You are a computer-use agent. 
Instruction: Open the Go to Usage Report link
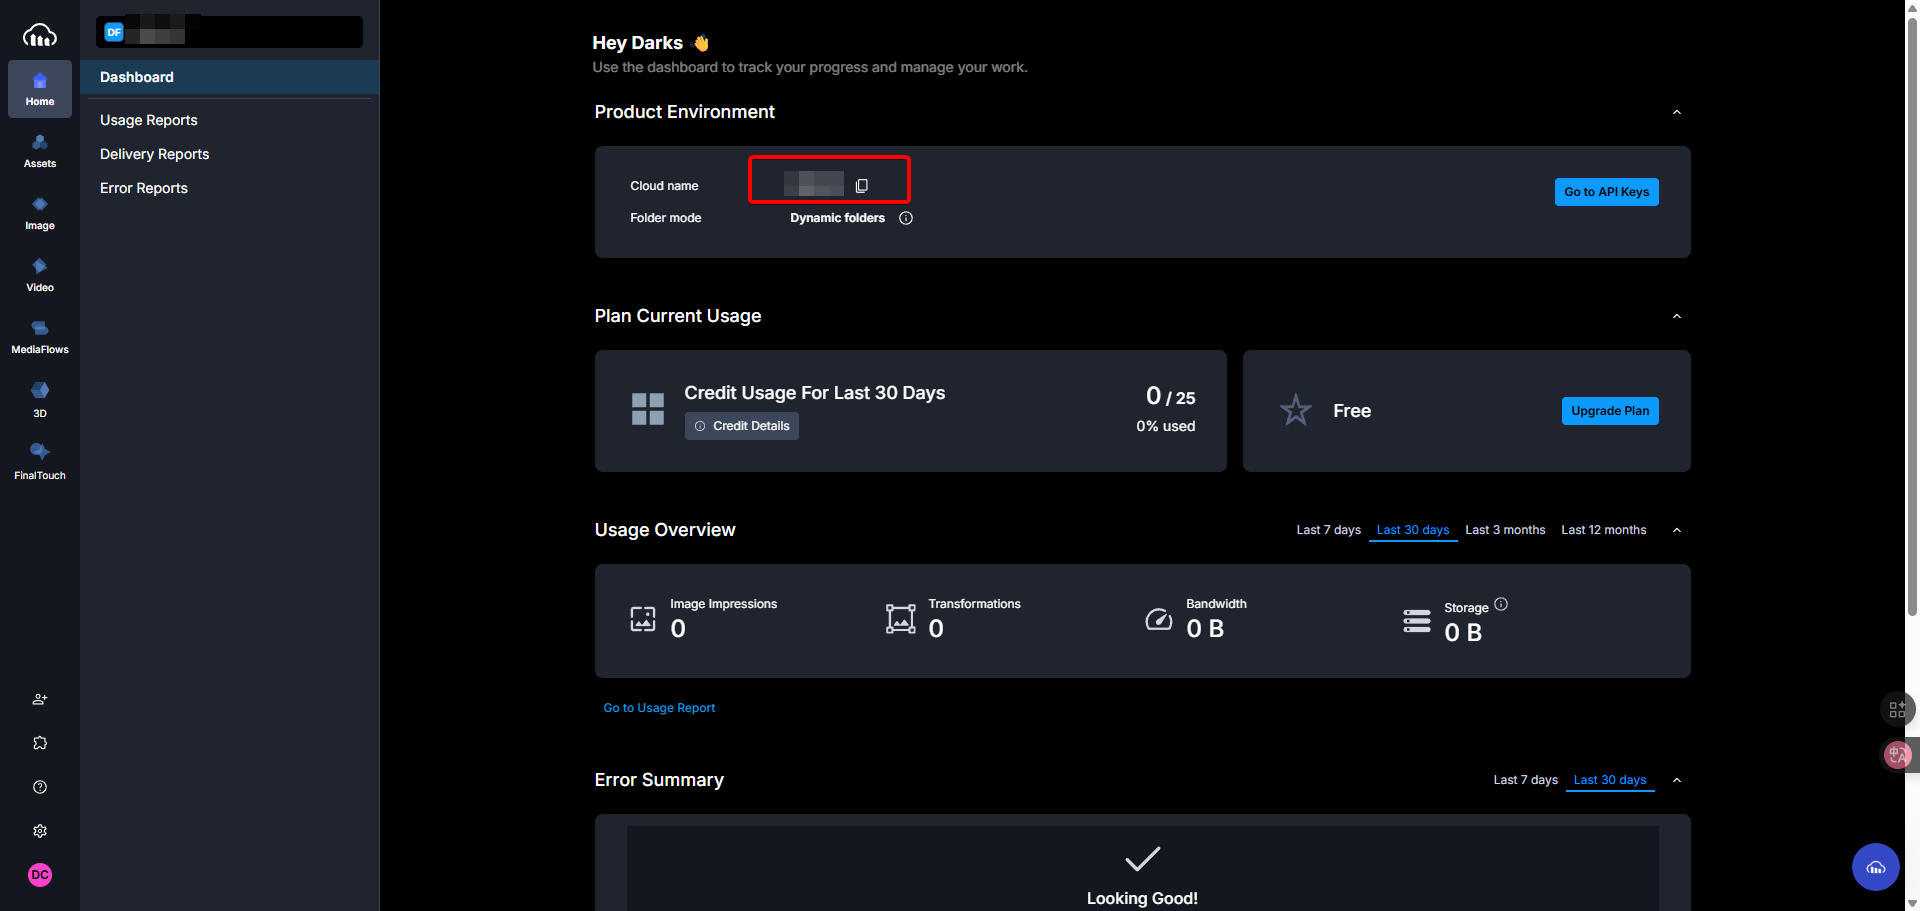click(x=659, y=707)
